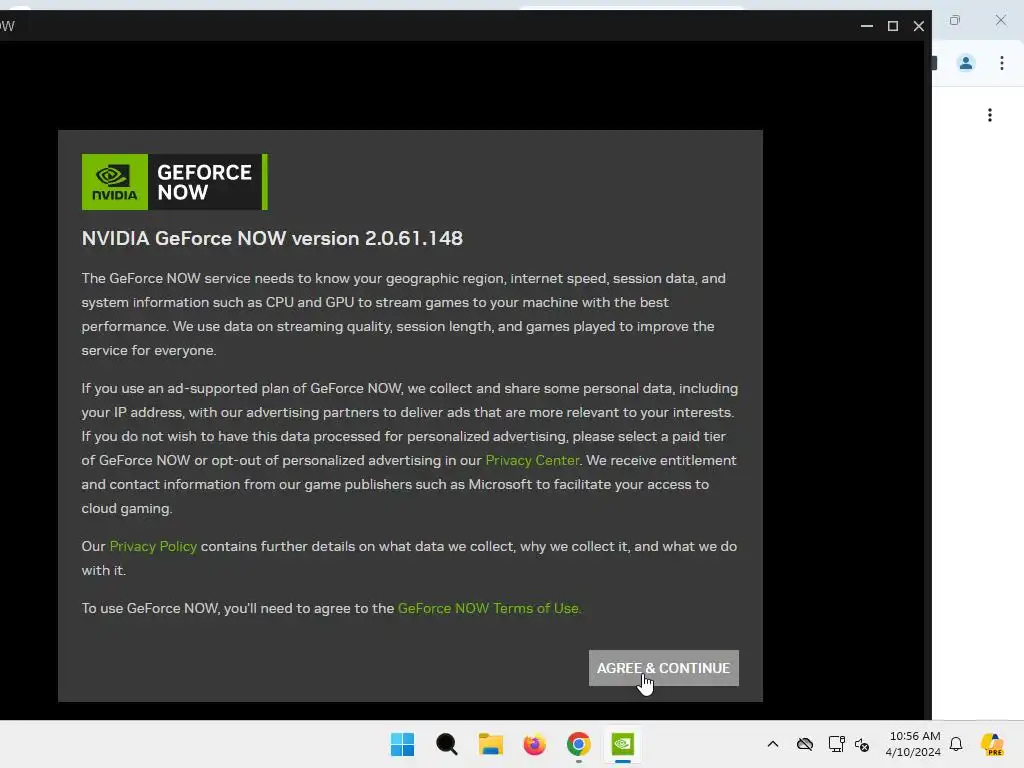Close the Chrome window
The width and height of the screenshot is (1024, 768).
click(x=1000, y=20)
